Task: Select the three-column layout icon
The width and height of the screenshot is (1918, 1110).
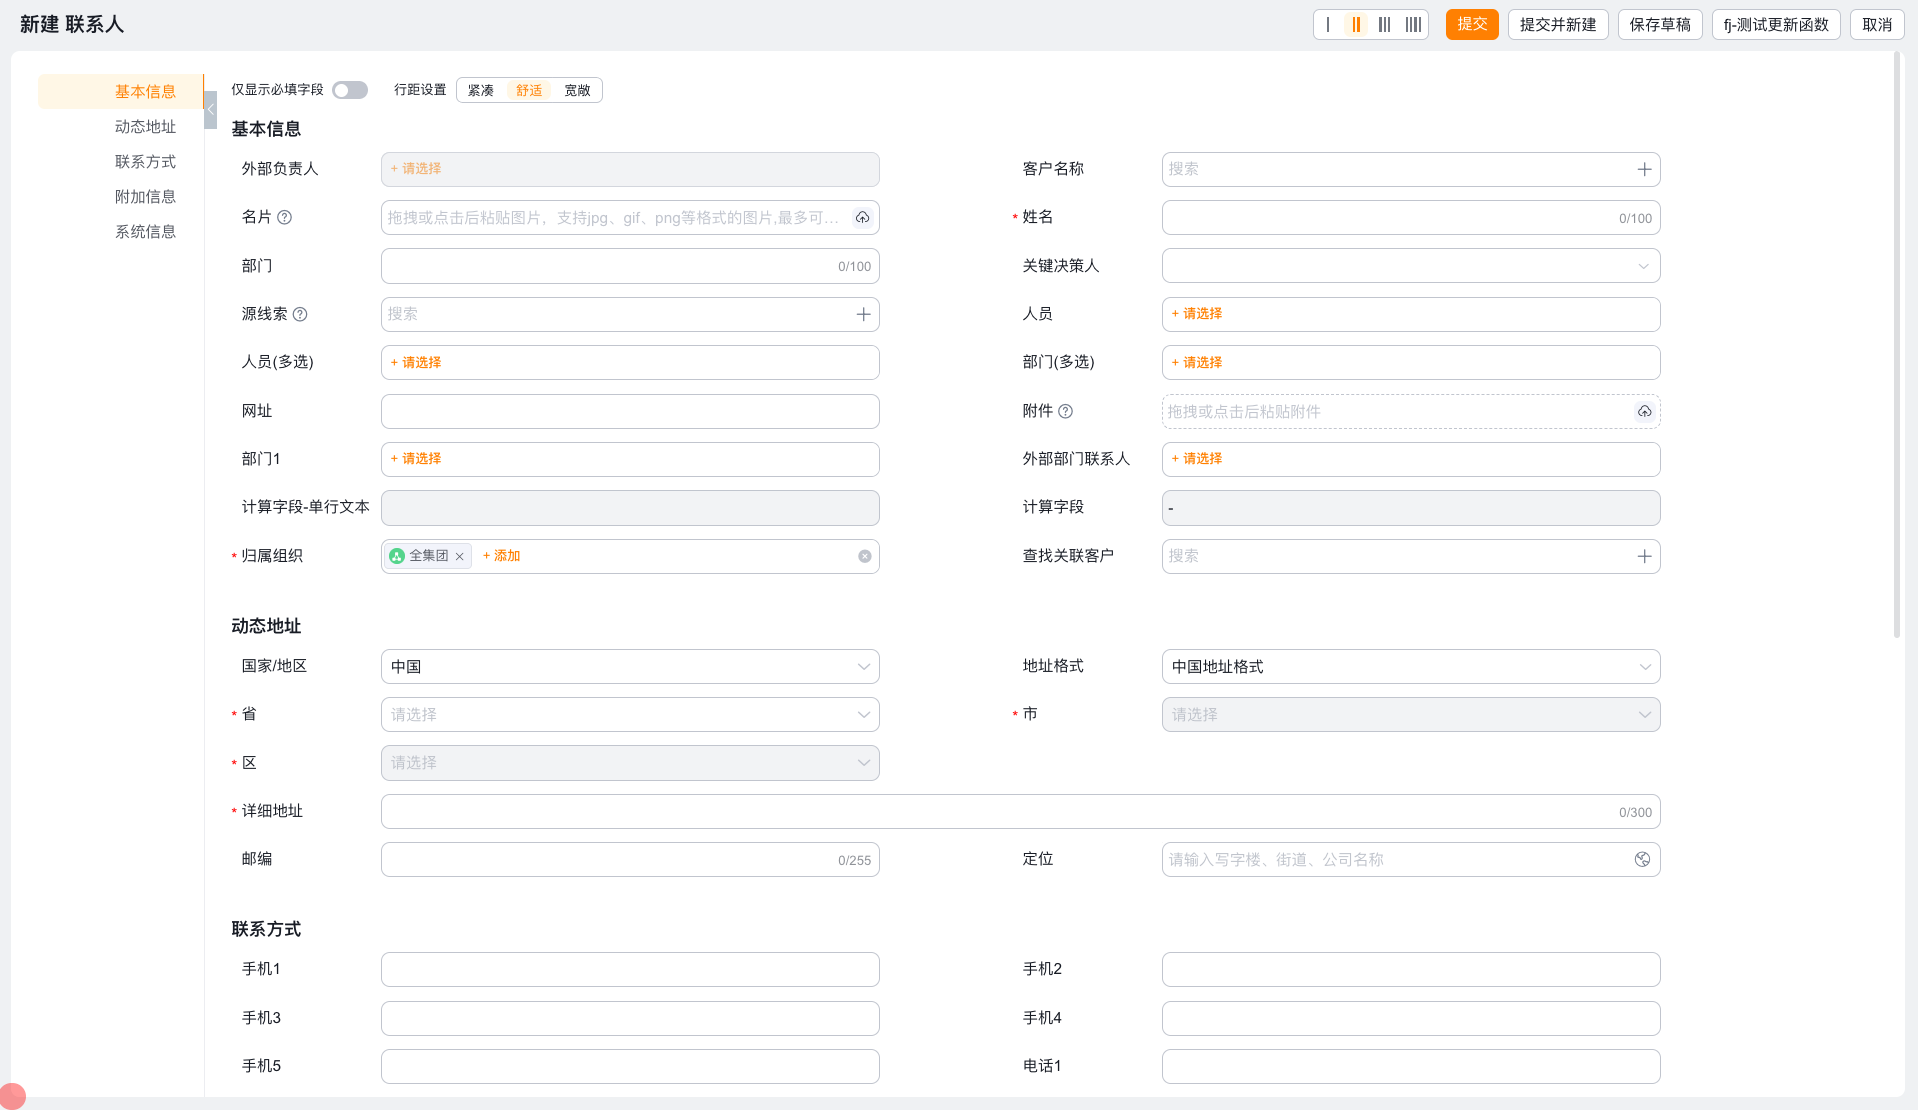Action: click(x=1384, y=25)
